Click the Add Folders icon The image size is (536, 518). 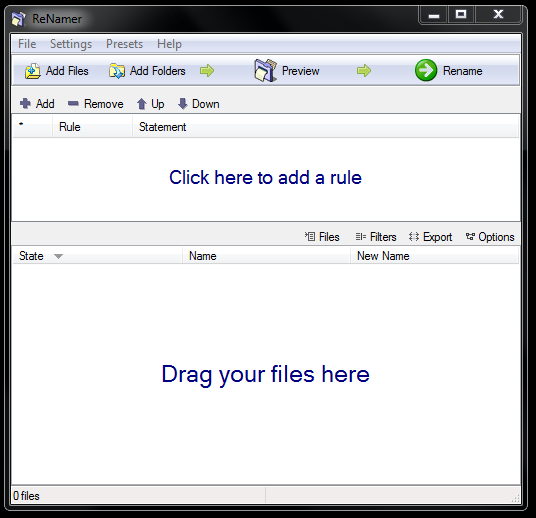pyautogui.click(x=117, y=71)
